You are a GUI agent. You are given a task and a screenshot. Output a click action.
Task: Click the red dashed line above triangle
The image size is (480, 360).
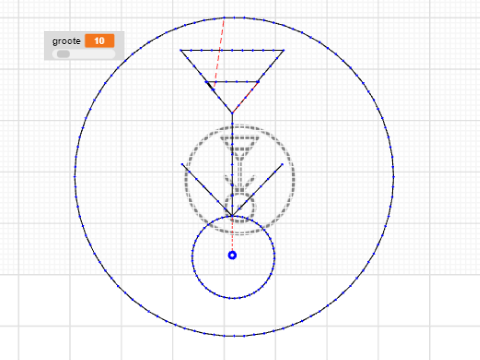pos(219,53)
